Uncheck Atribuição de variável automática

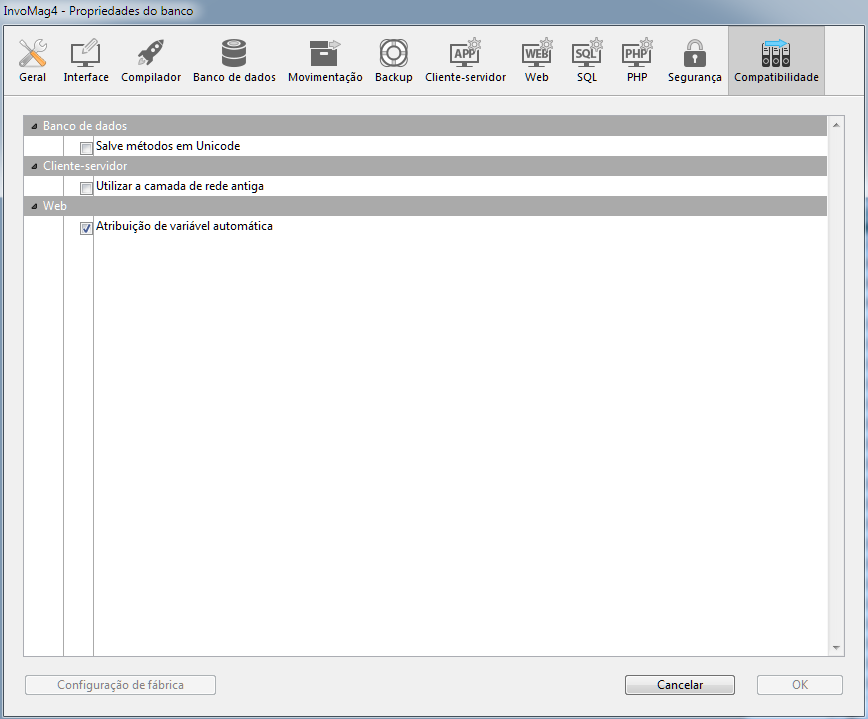[86, 228]
